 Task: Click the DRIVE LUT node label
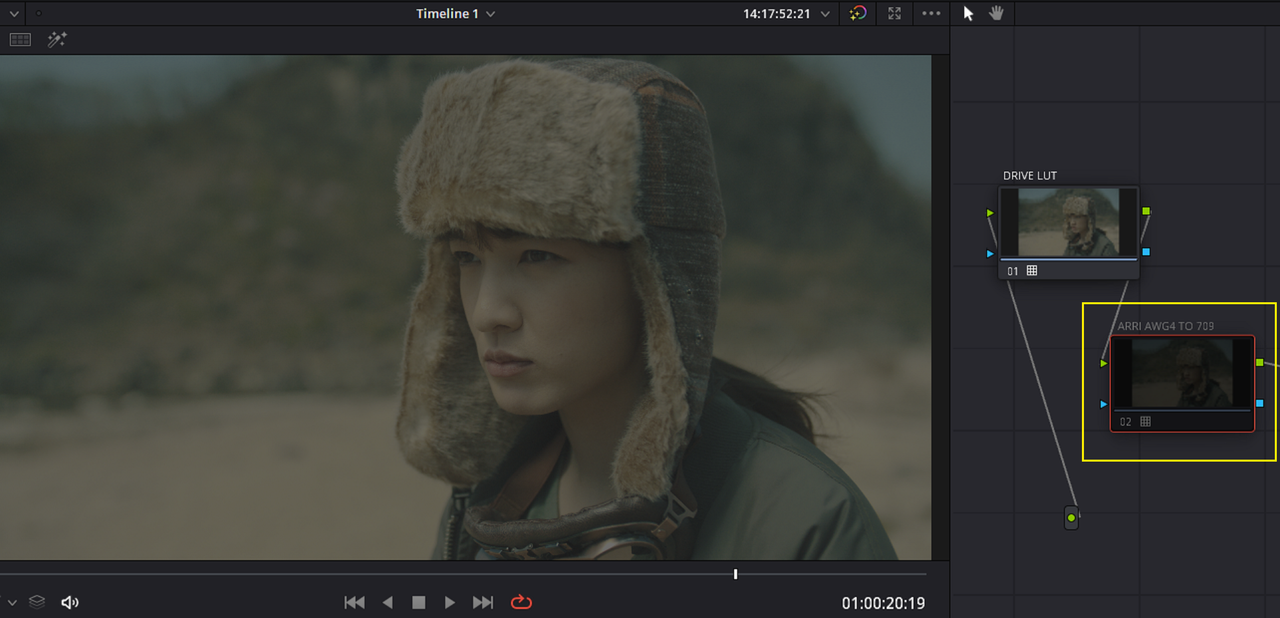1030,176
